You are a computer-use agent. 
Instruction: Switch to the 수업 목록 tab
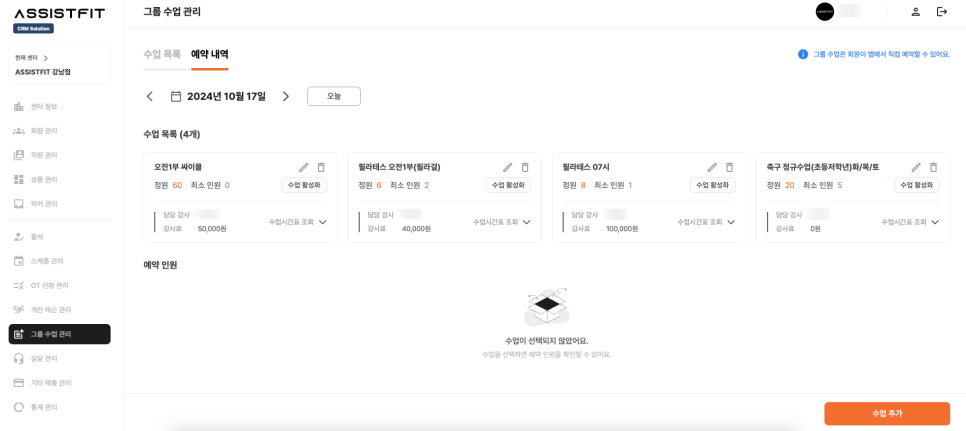(162, 54)
